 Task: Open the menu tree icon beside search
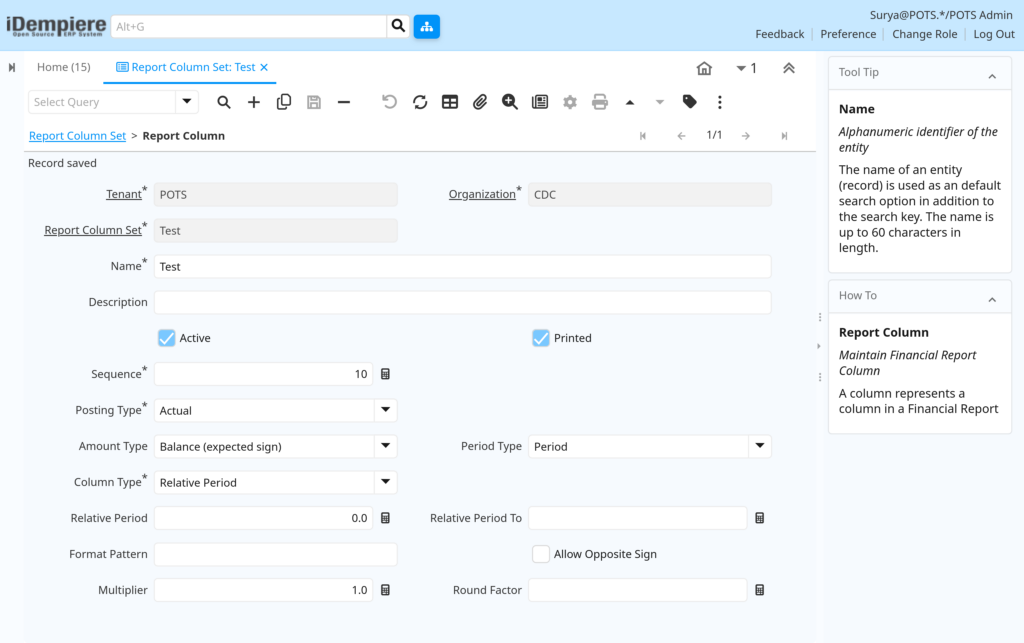426,26
